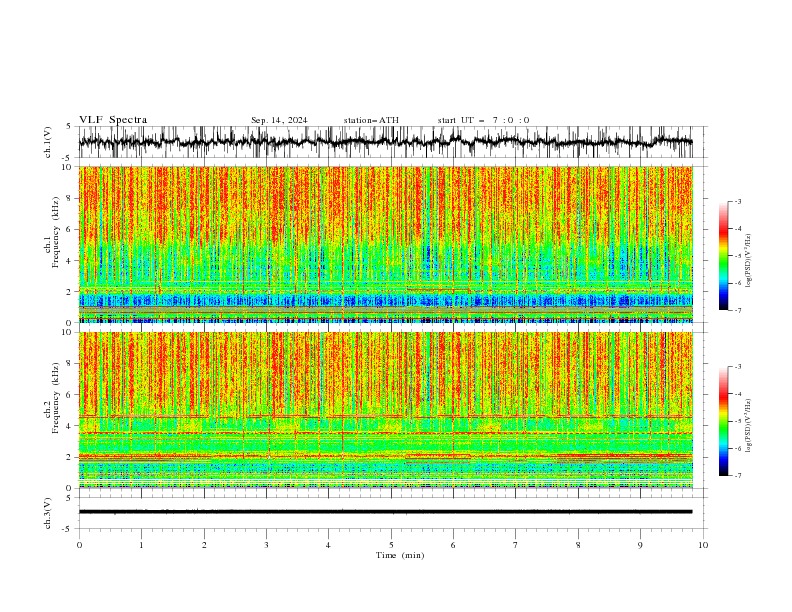792x612 pixels.
Task: Click the 8 kHz tick on ch.2 frequency axis
Action: pos(70,363)
